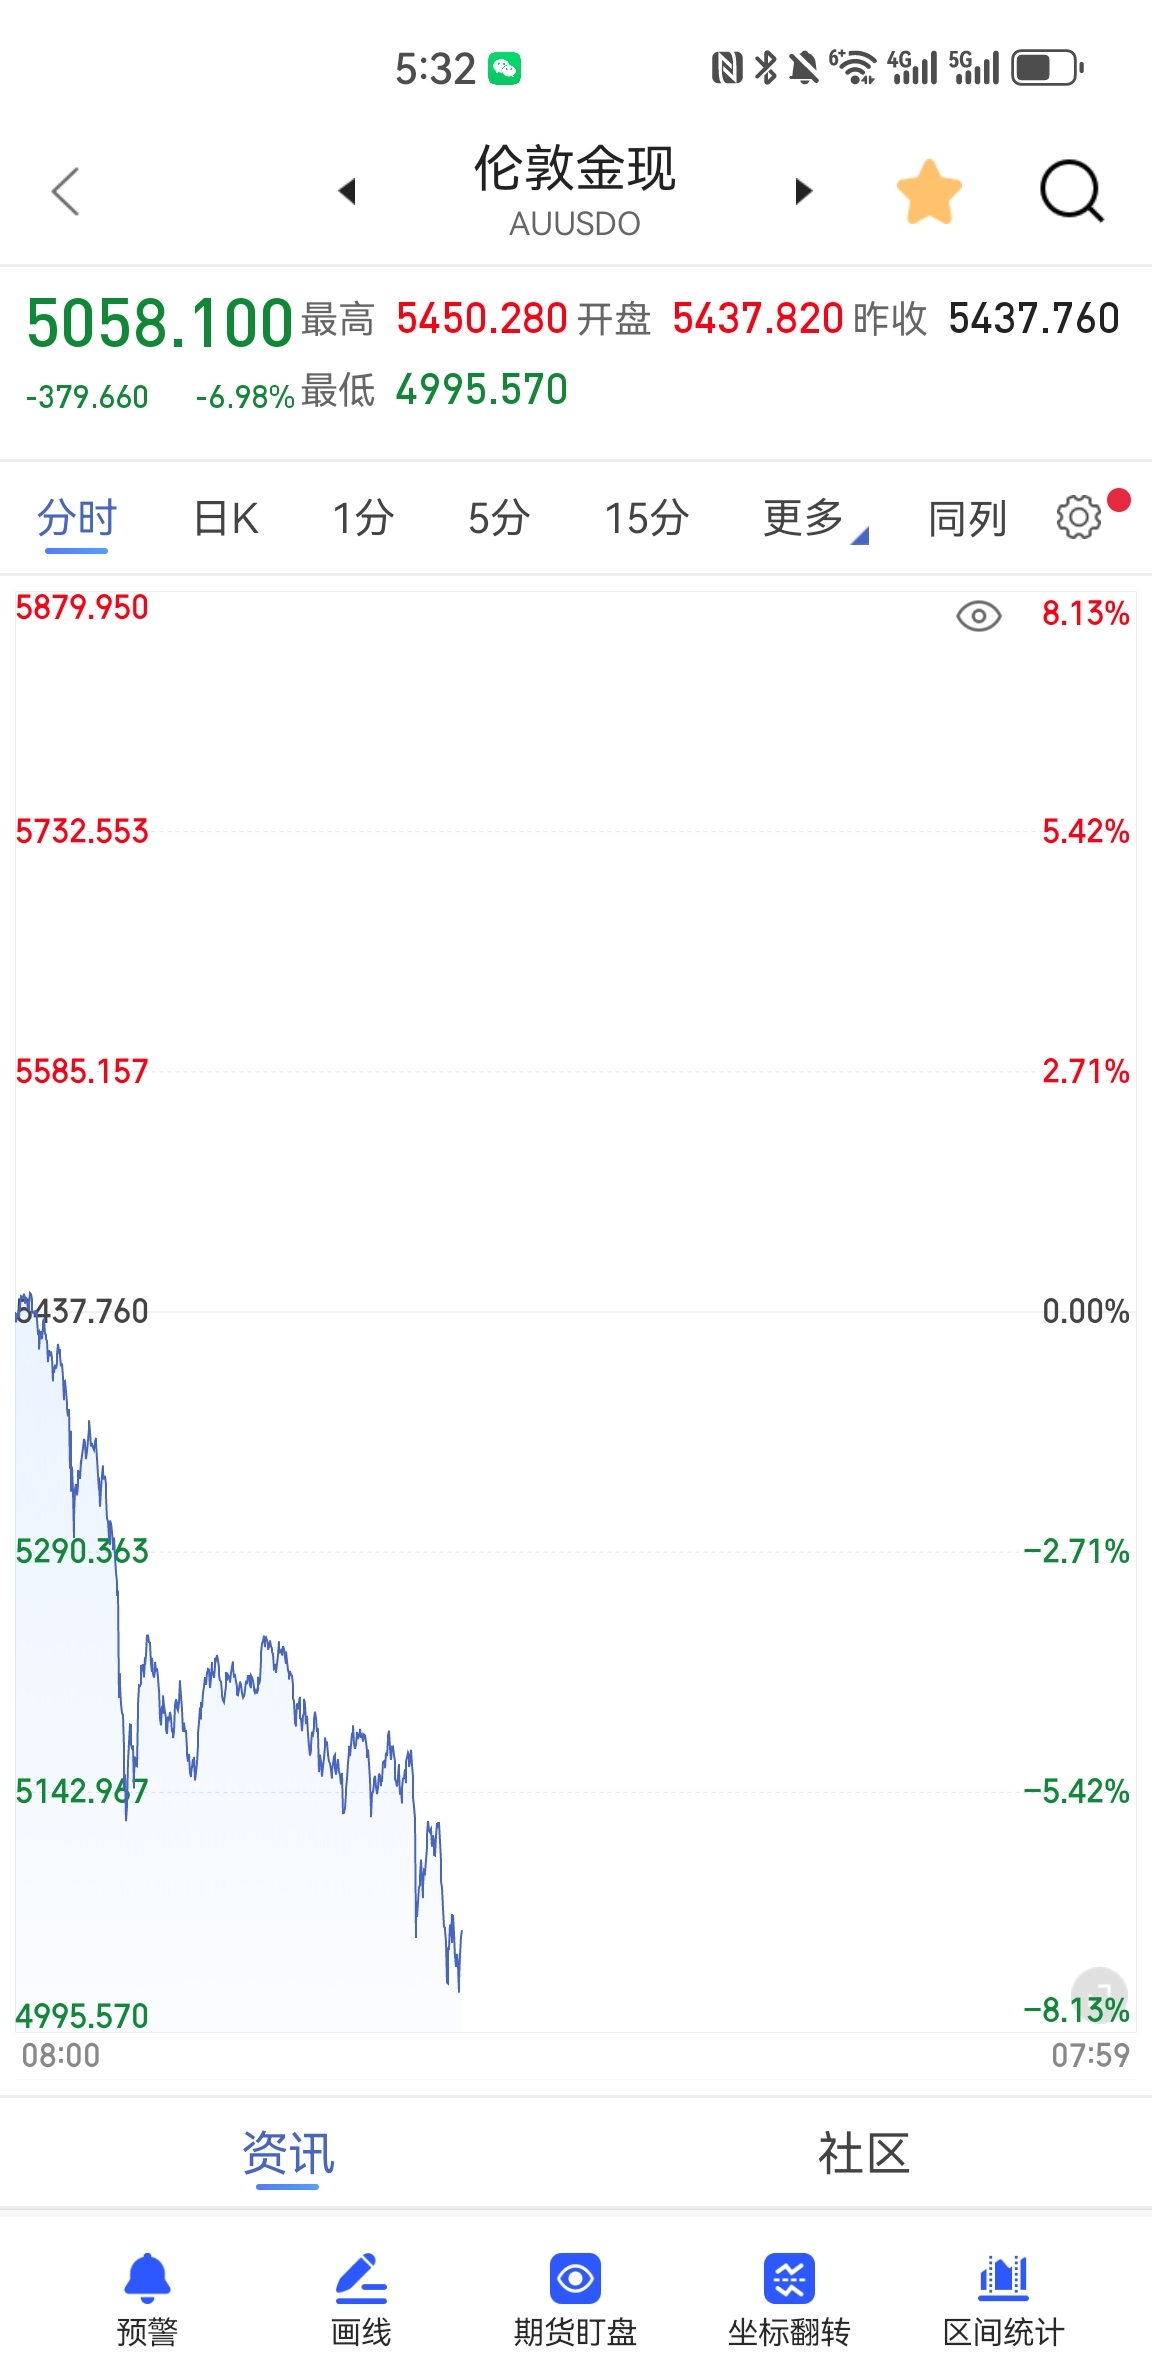
Task: Select the 15分 timeframe tab
Action: click(646, 518)
